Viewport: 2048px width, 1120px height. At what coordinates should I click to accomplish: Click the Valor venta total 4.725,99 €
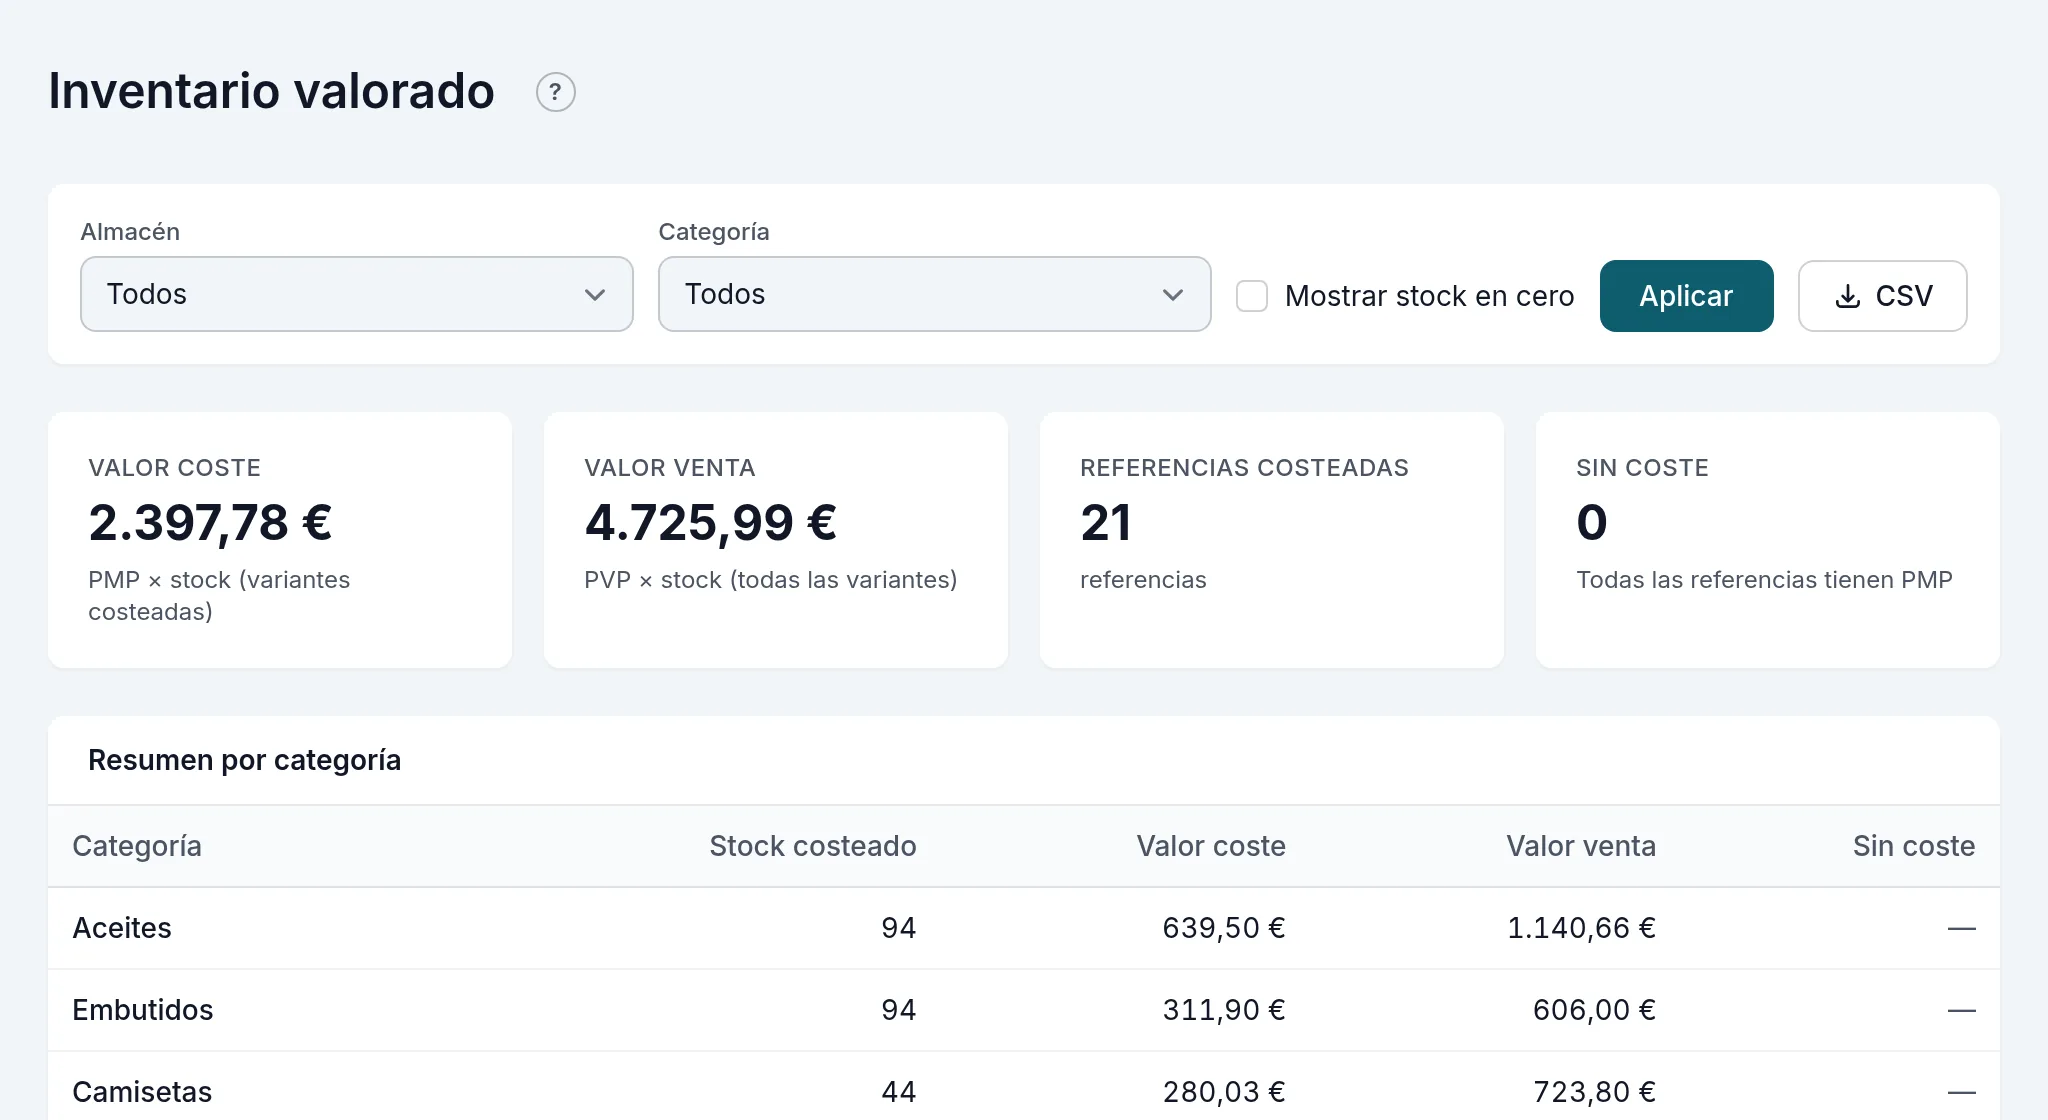coord(710,522)
